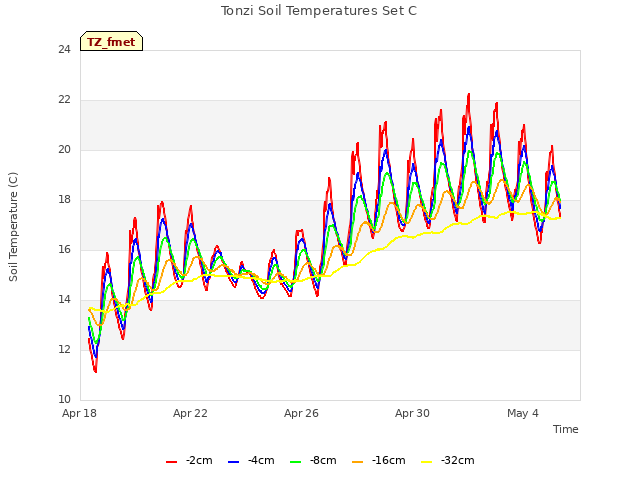Click the Apr 30 x-axis tick label
This screenshot has width=640, height=480.
point(412,413)
